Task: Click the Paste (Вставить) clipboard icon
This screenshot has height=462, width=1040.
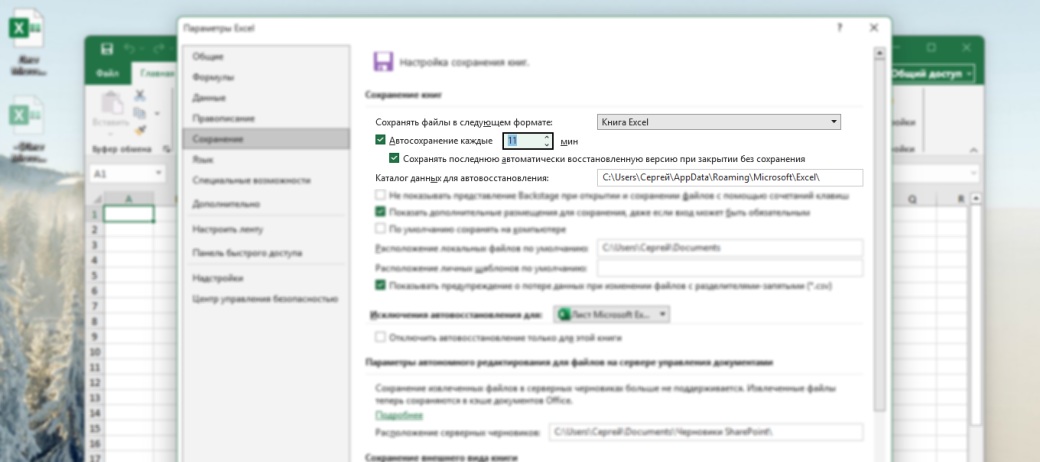Action: 112,108
